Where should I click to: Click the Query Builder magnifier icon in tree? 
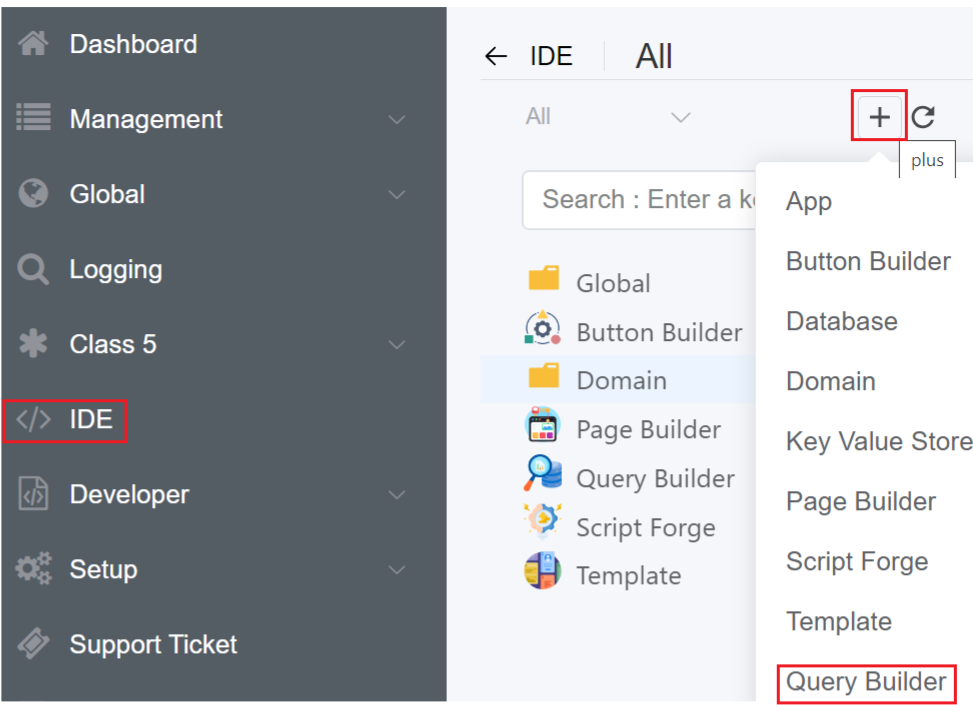pyautogui.click(x=543, y=474)
